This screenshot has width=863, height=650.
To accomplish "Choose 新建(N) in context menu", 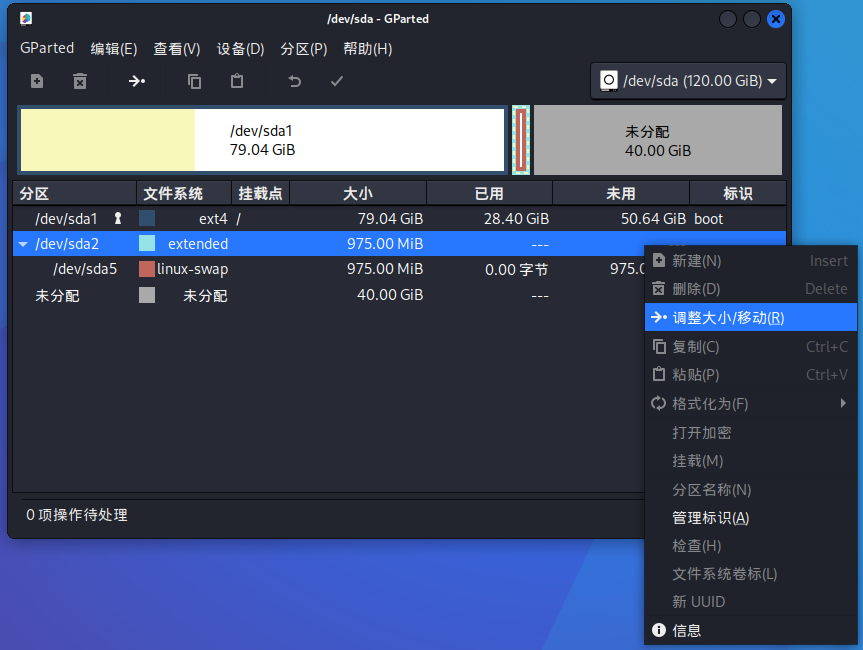I will click(x=751, y=261).
